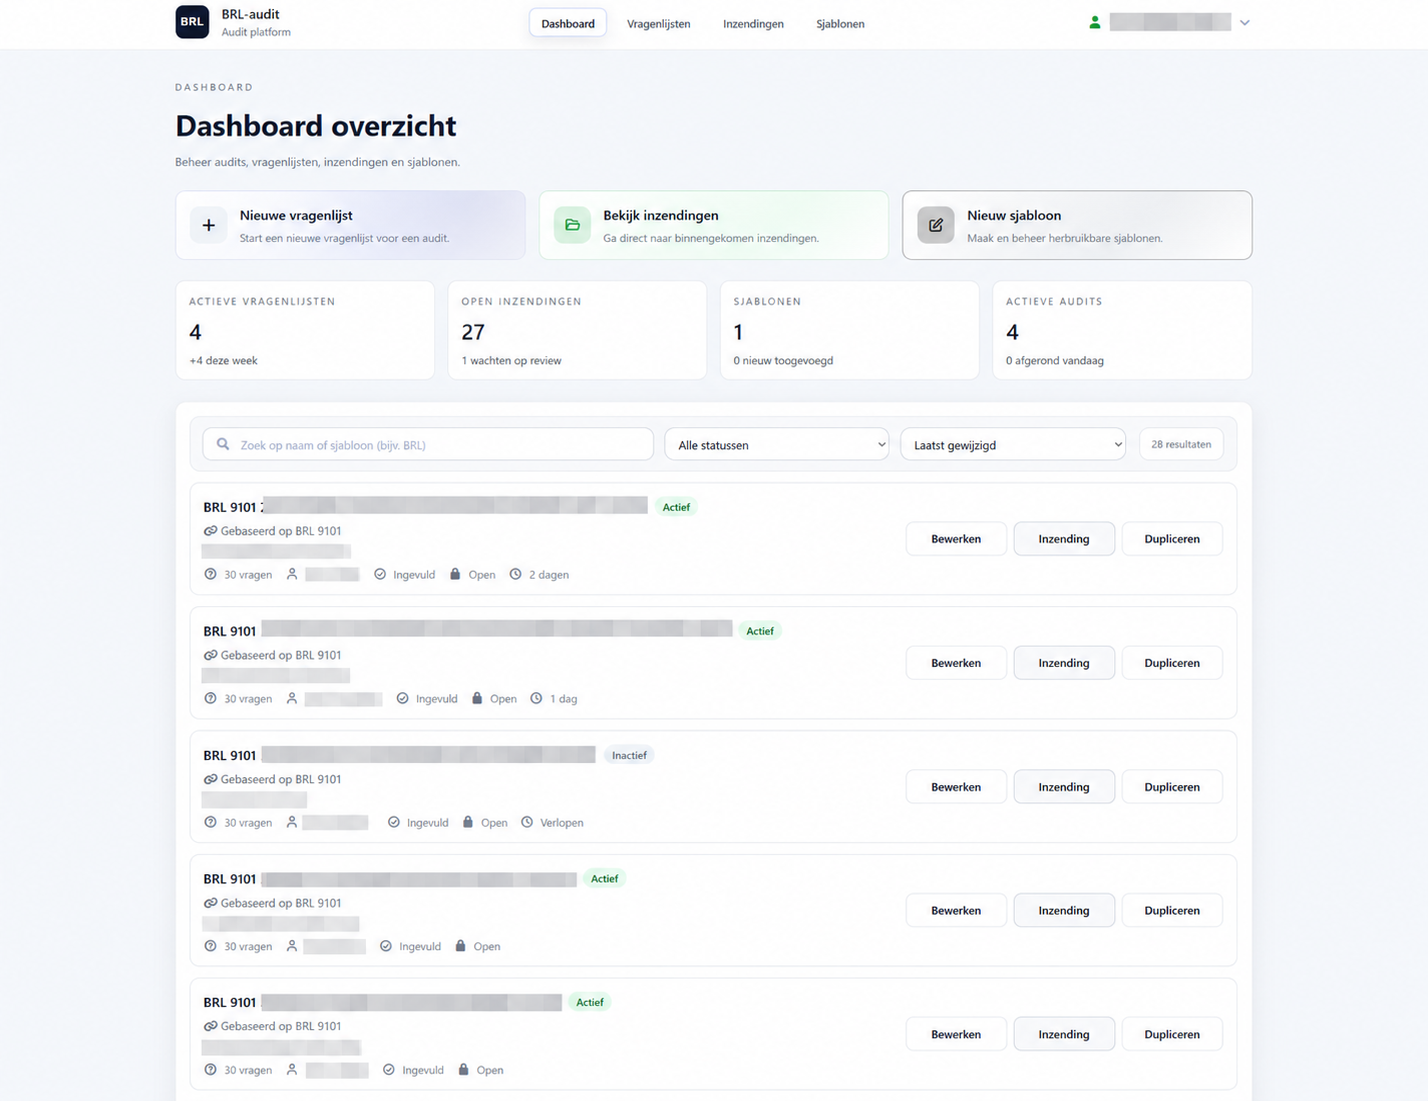Screen dimensions: 1428x1101
Task: Click the lock icon in the 2 dagen row
Action: (455, 574)
